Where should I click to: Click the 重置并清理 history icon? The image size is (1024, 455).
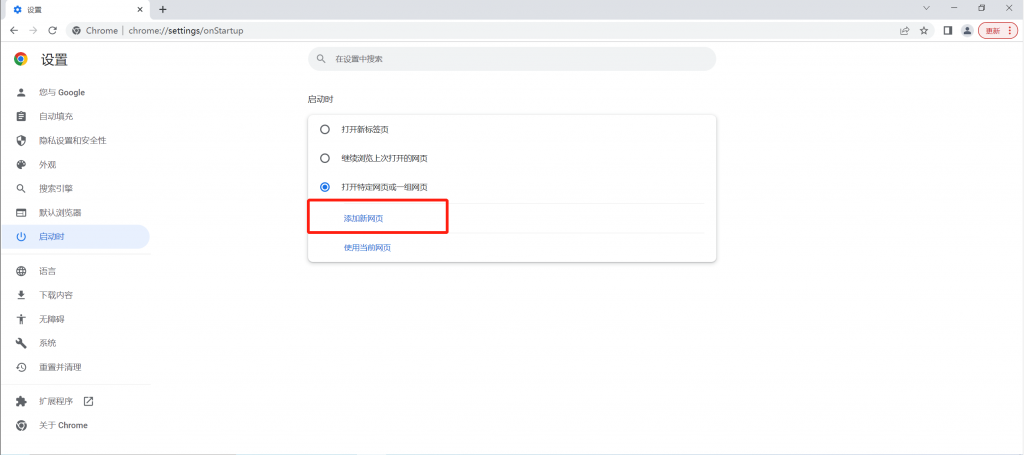21,368
